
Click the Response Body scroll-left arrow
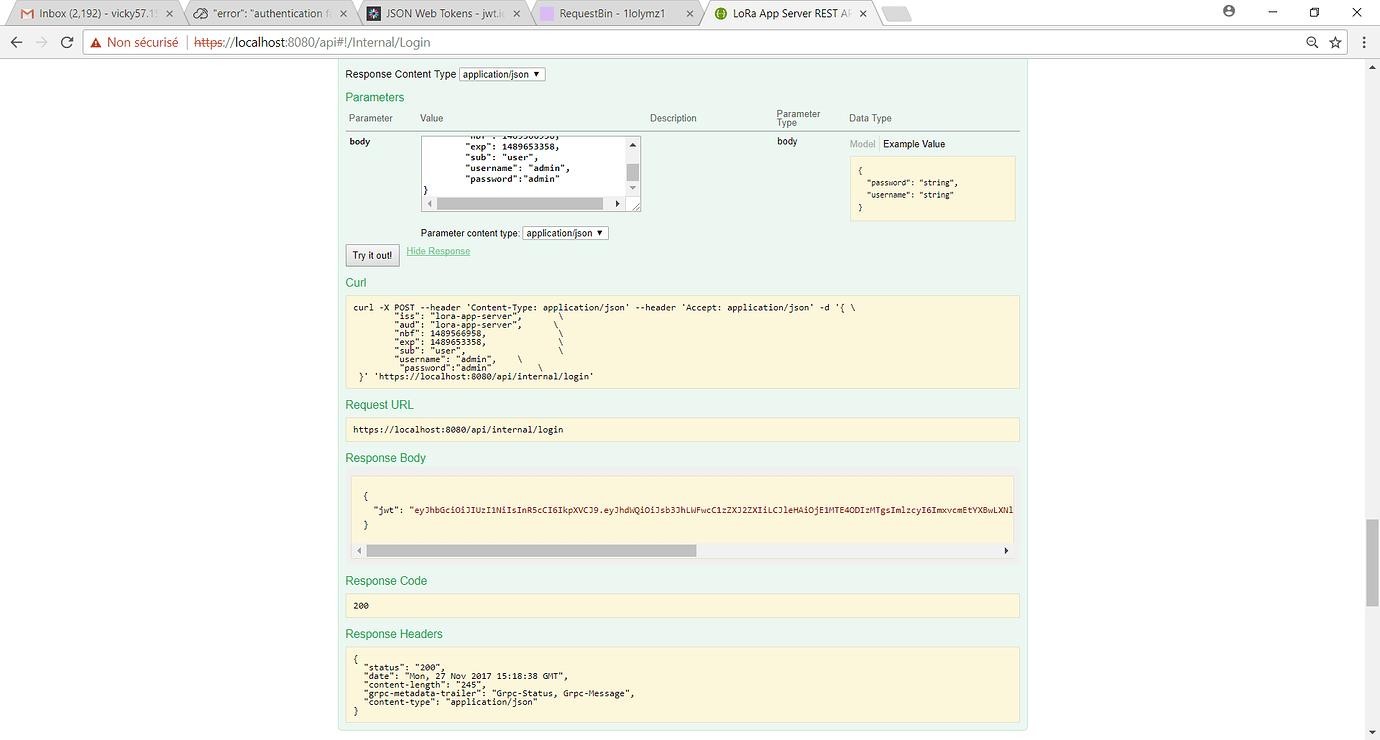click(359, 551)
